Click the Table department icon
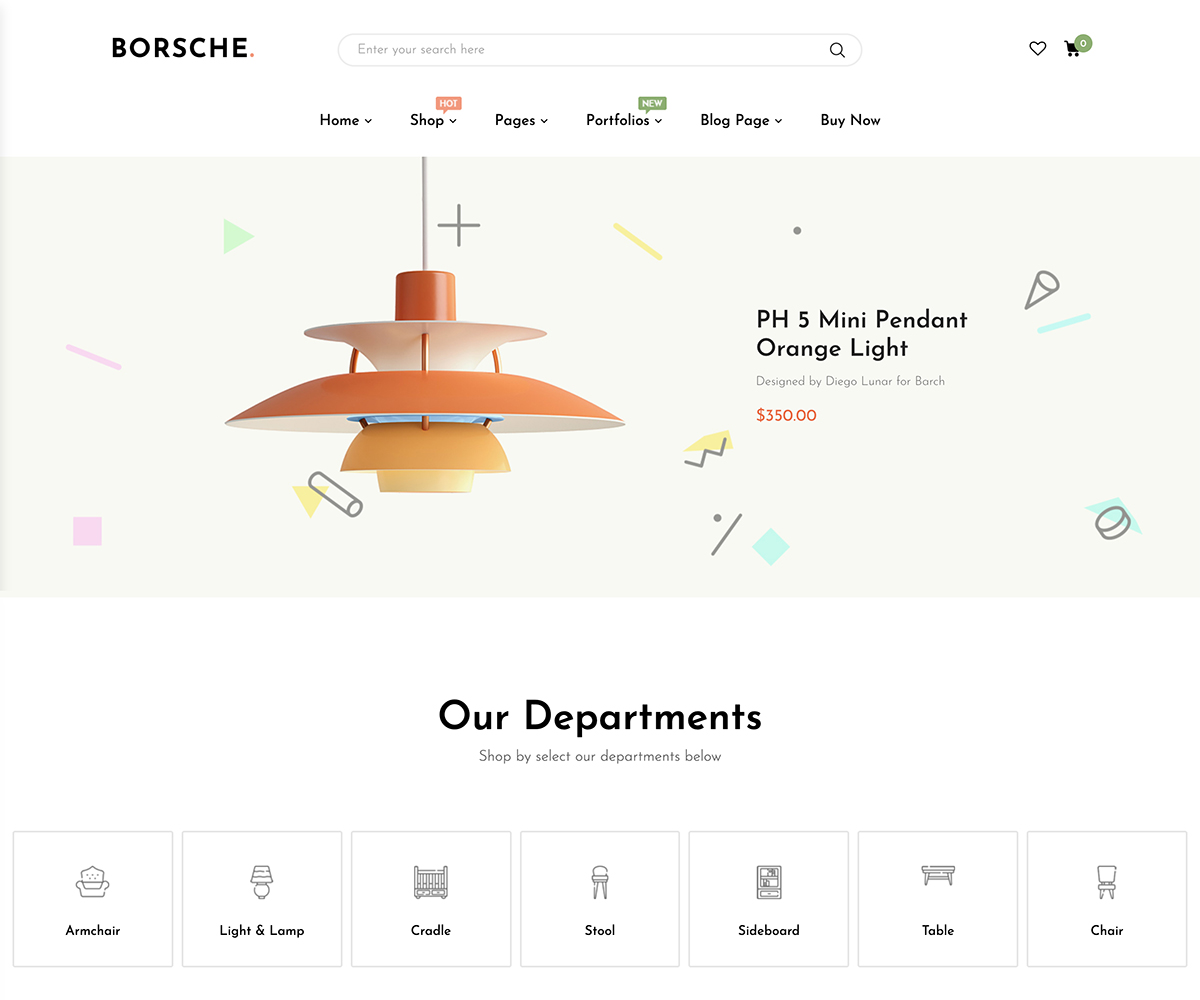1200x1000 pixels. [x=938, y=875]
